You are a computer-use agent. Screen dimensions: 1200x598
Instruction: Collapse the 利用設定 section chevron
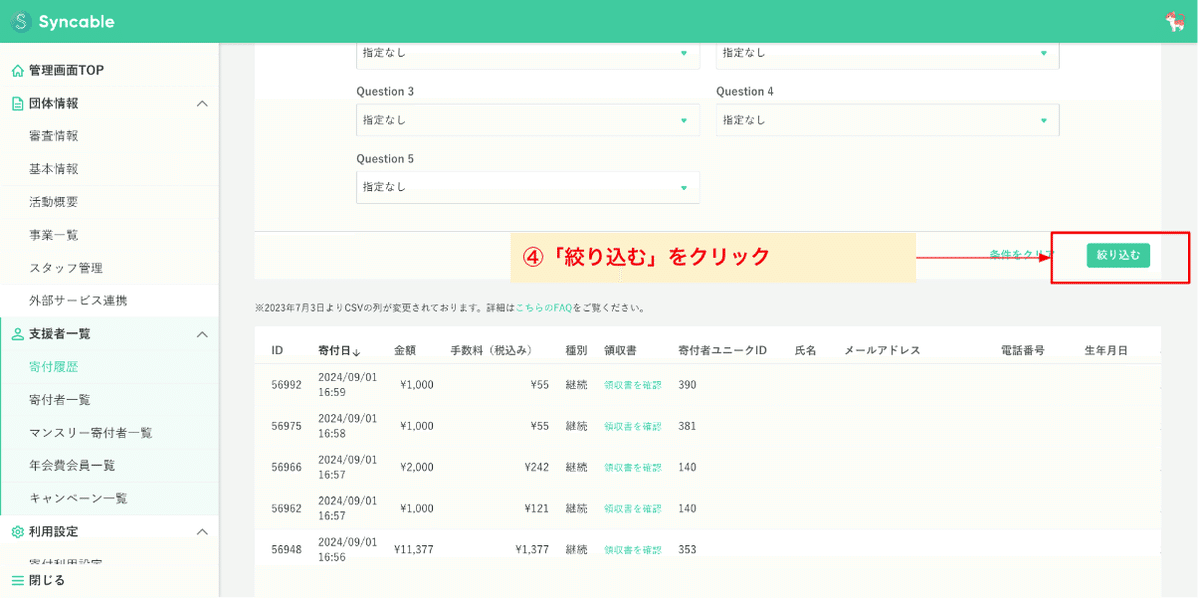(x=204, y=531)
